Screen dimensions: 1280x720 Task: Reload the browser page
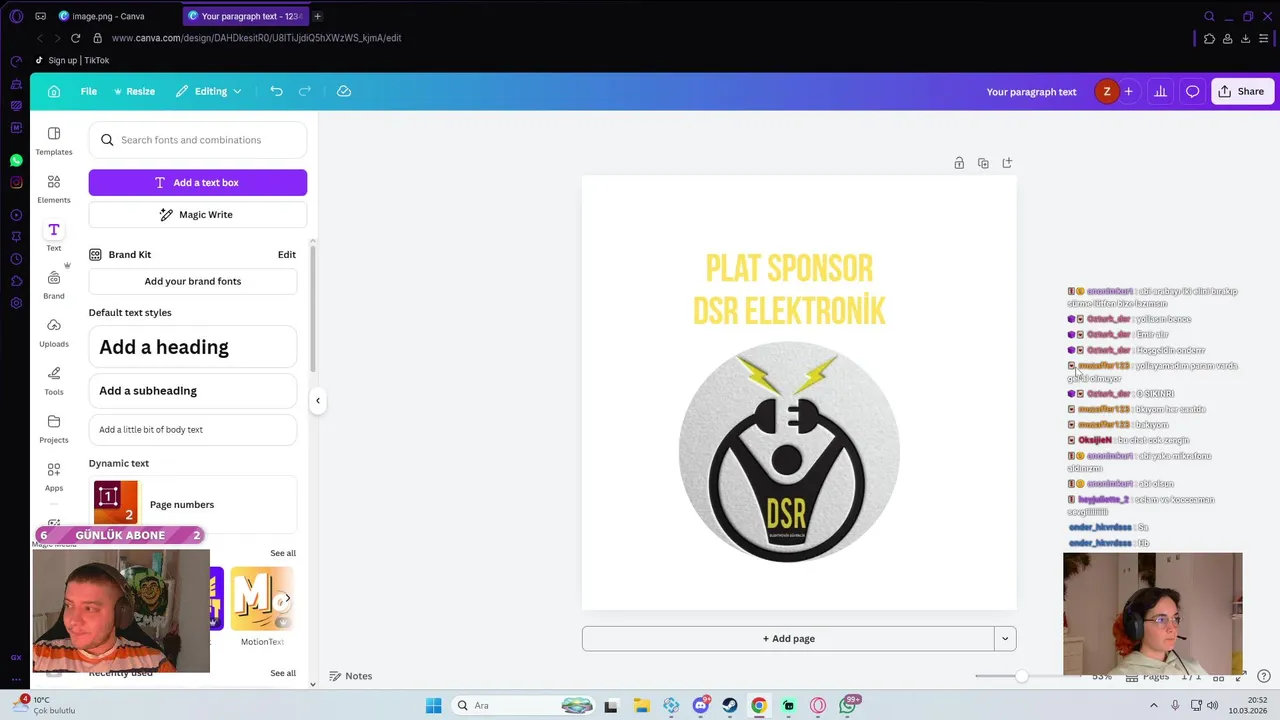pos(75,38)
